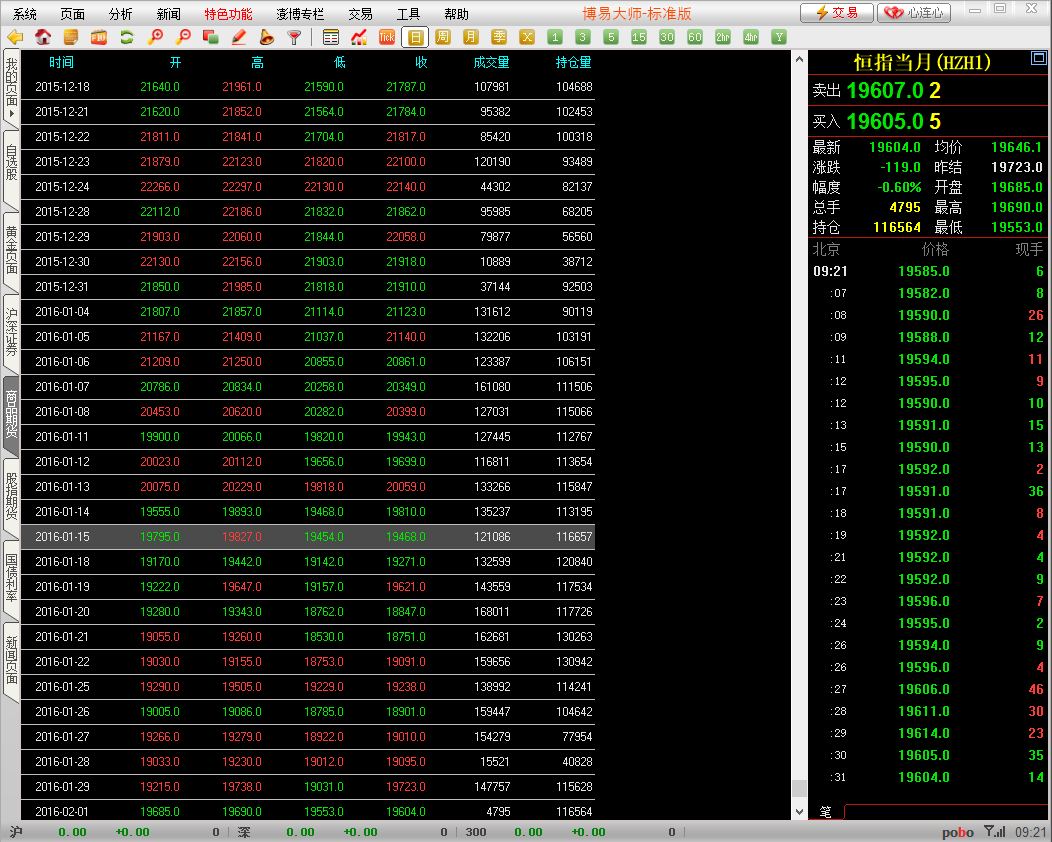
Task: Open the 分析 menu
Action: click(x=120, y=14)
